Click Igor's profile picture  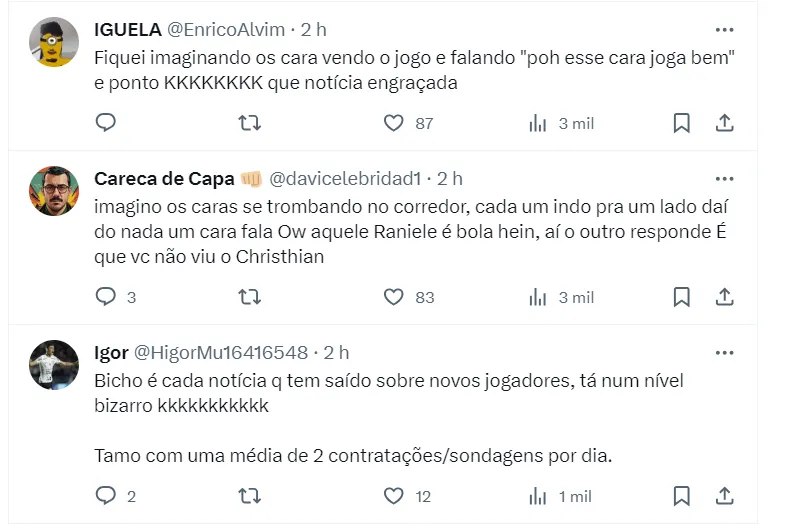54,365
